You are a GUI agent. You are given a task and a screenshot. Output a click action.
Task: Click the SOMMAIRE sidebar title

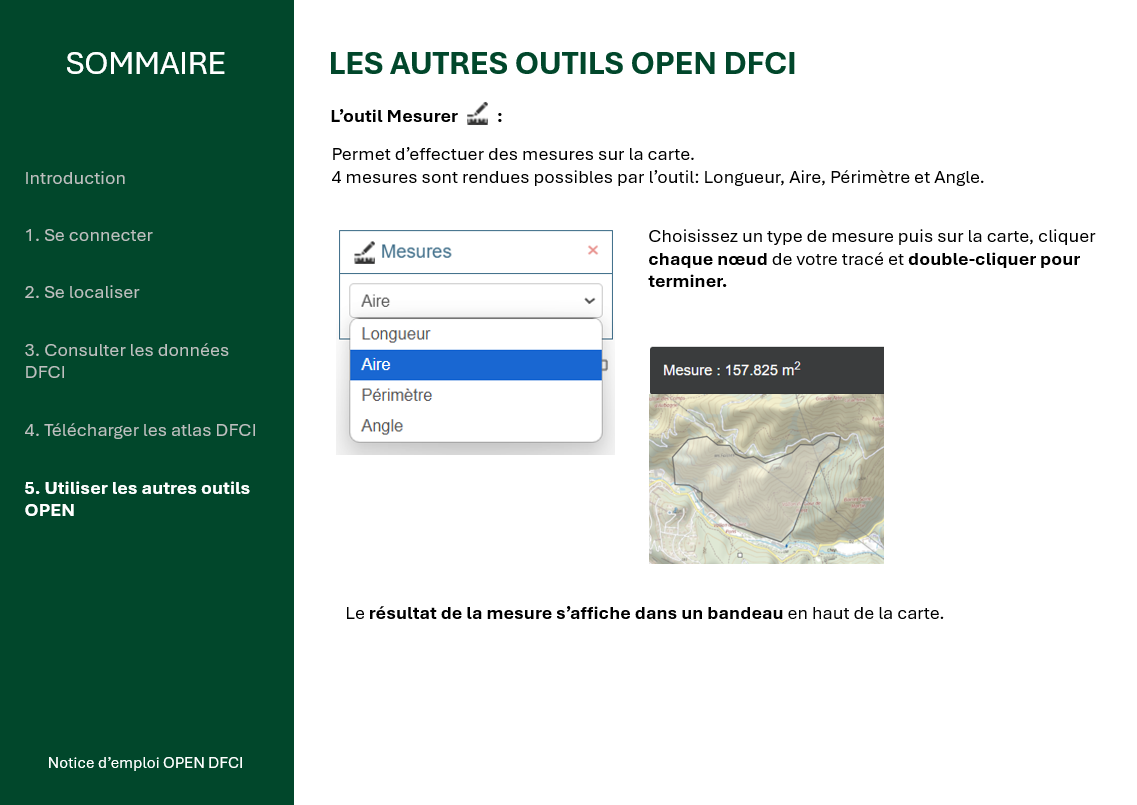point(146,64)
